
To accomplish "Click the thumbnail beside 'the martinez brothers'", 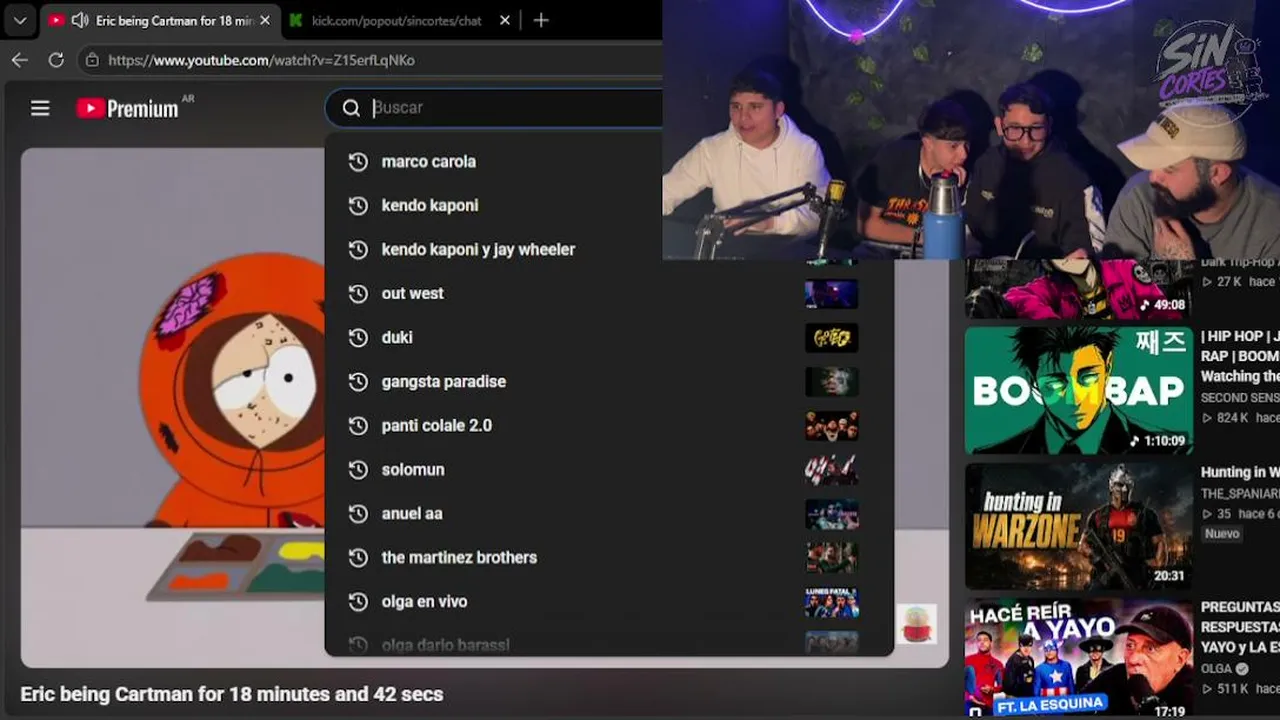I will pyautogui.click(x=832, y=558).
